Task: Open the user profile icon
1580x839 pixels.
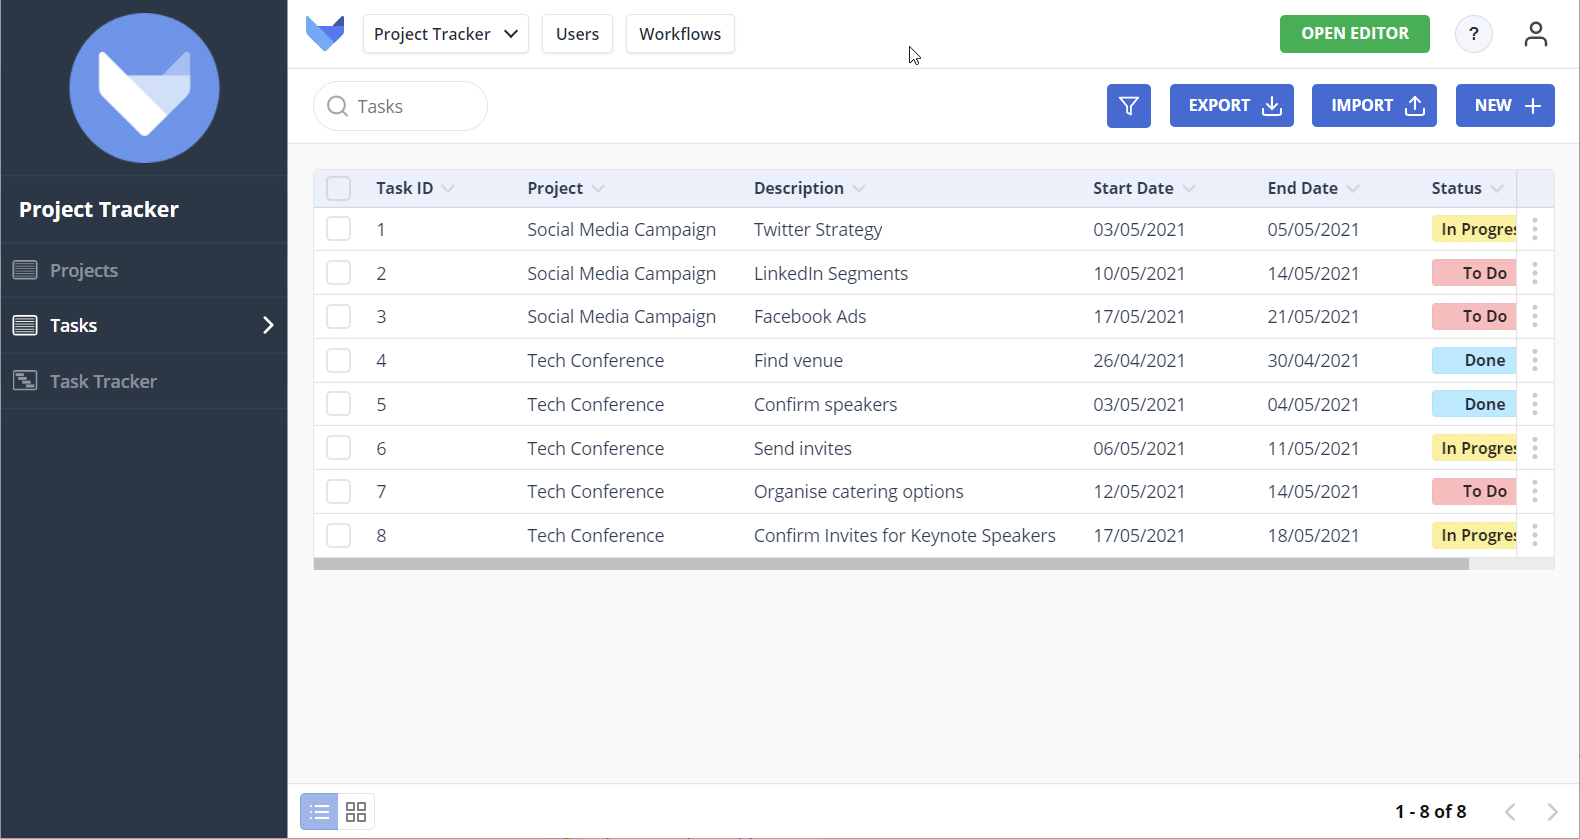Action: [x=1535, y=34]
